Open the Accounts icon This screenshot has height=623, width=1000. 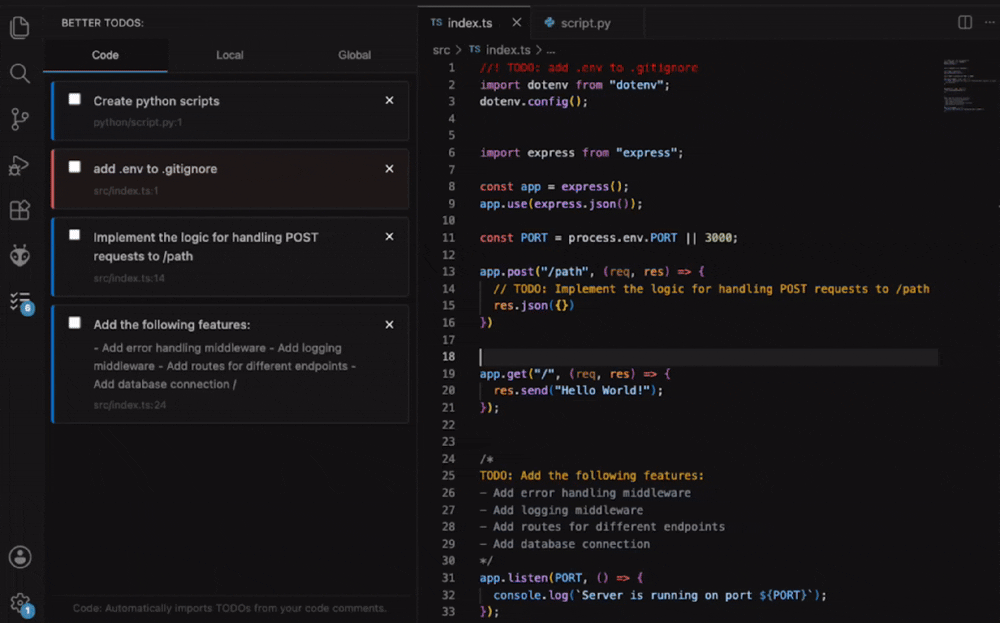(20, 557)
